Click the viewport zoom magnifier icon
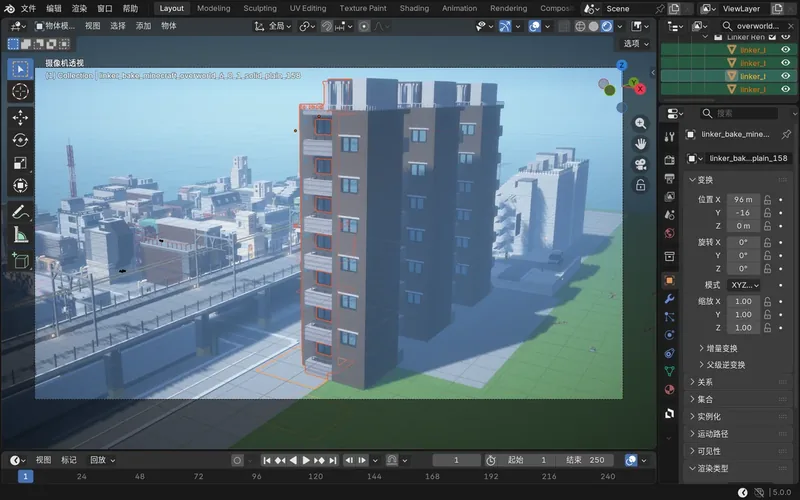 [640, 123]
